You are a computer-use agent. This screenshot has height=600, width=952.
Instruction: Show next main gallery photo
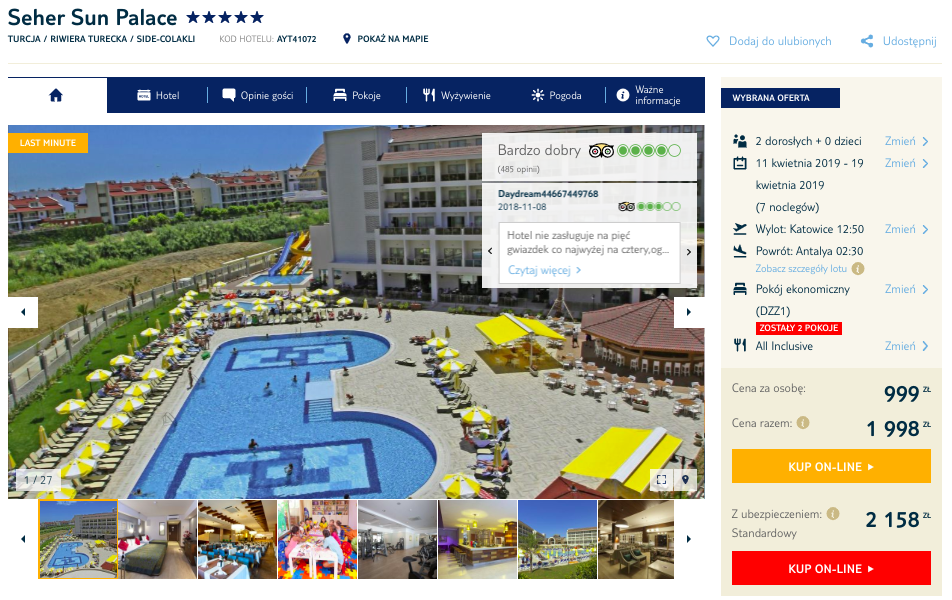click(689, 312)
